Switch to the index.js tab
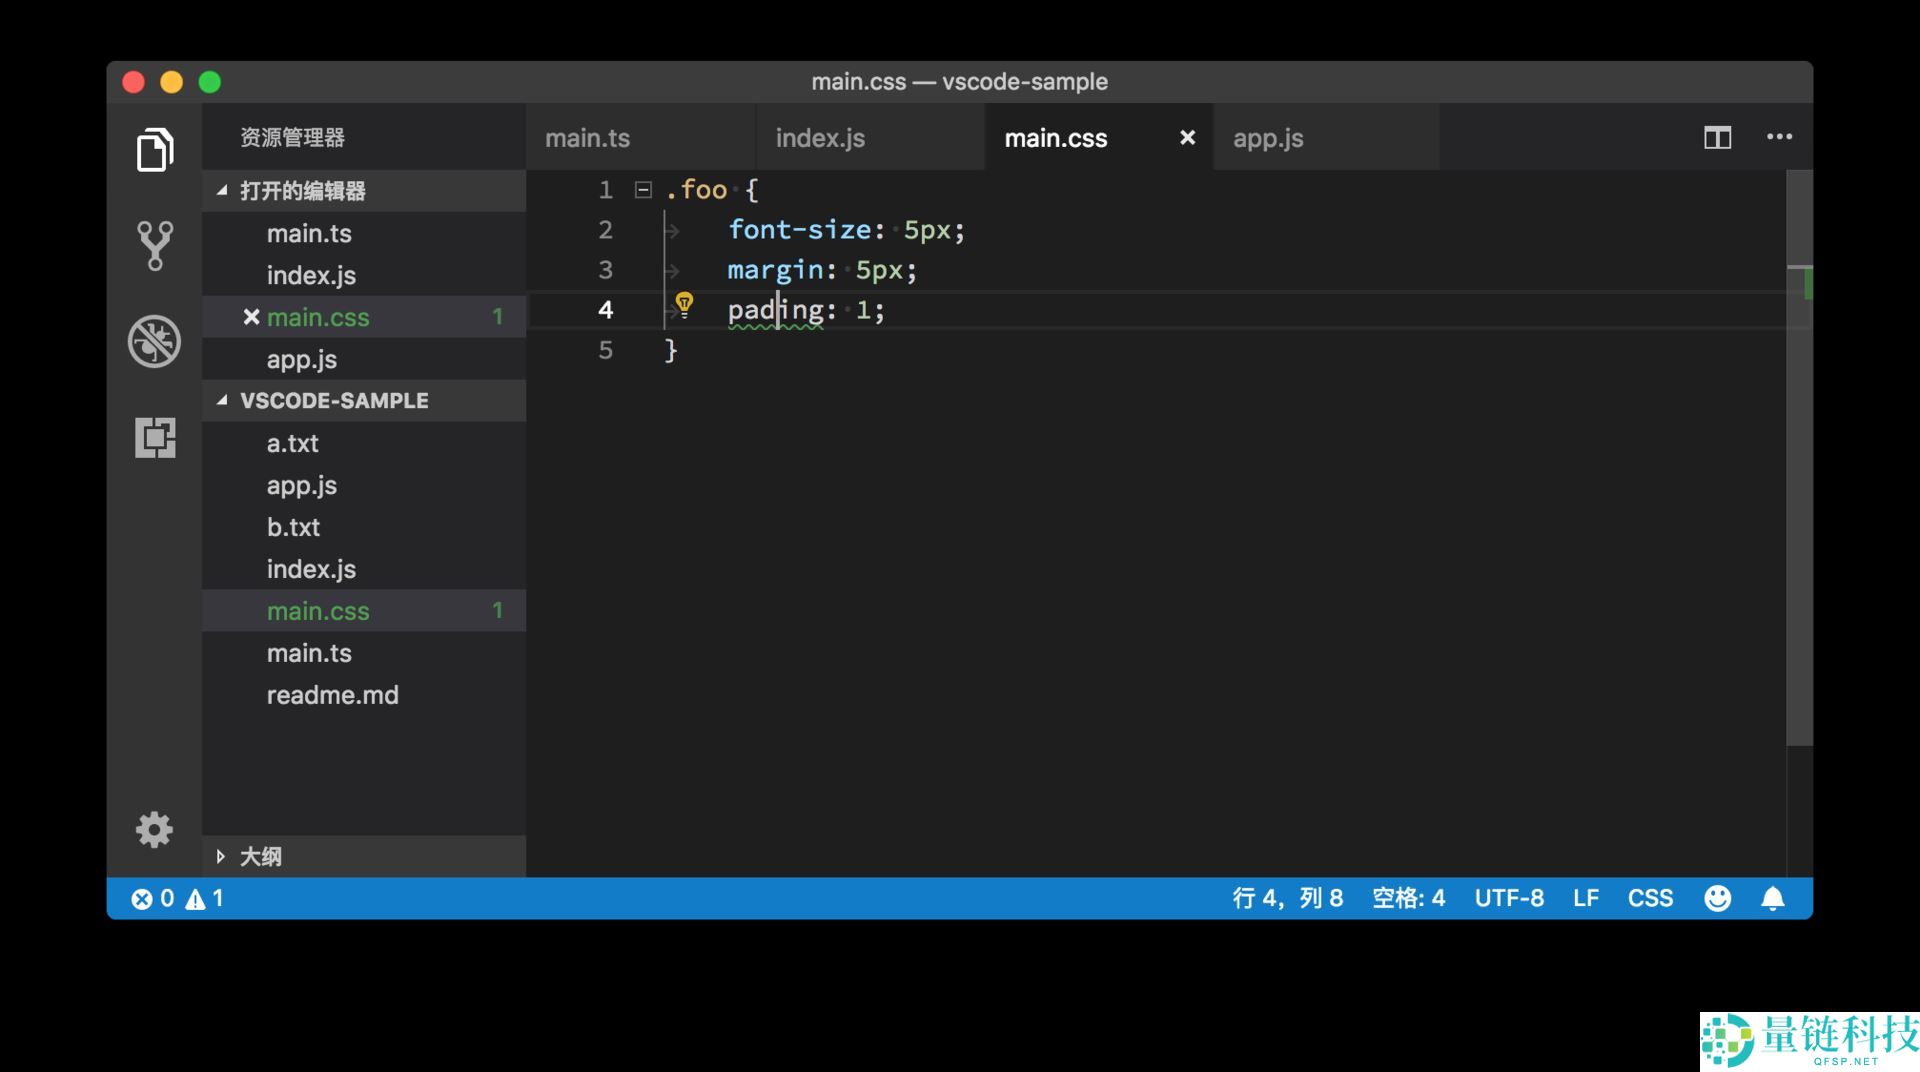The image size is (1920, 1072). click(x=870, y=137)
